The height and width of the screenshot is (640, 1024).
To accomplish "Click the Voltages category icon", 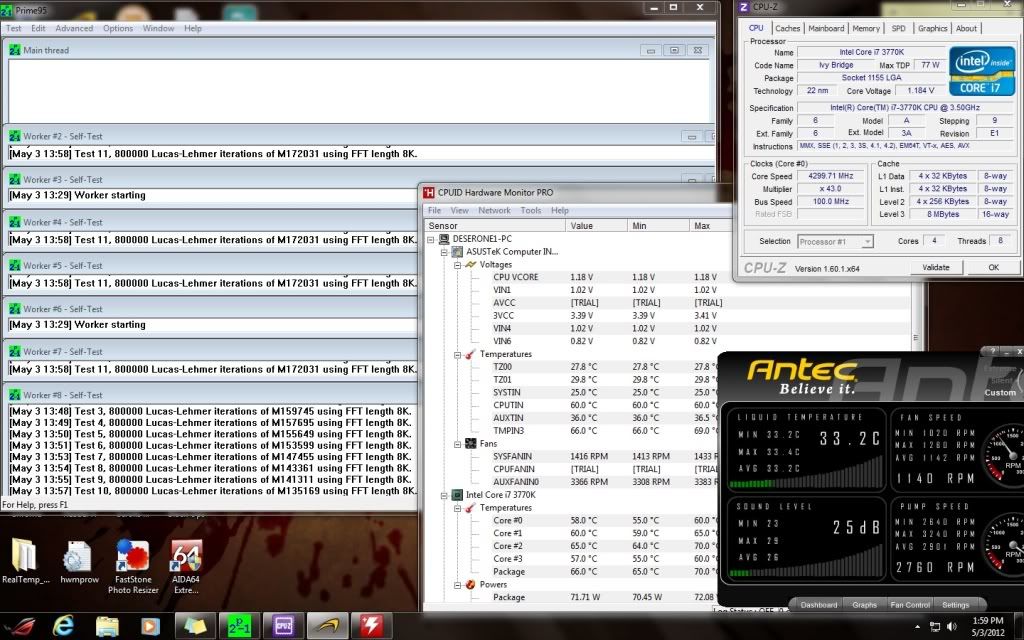I will click(x=470, y=264).
